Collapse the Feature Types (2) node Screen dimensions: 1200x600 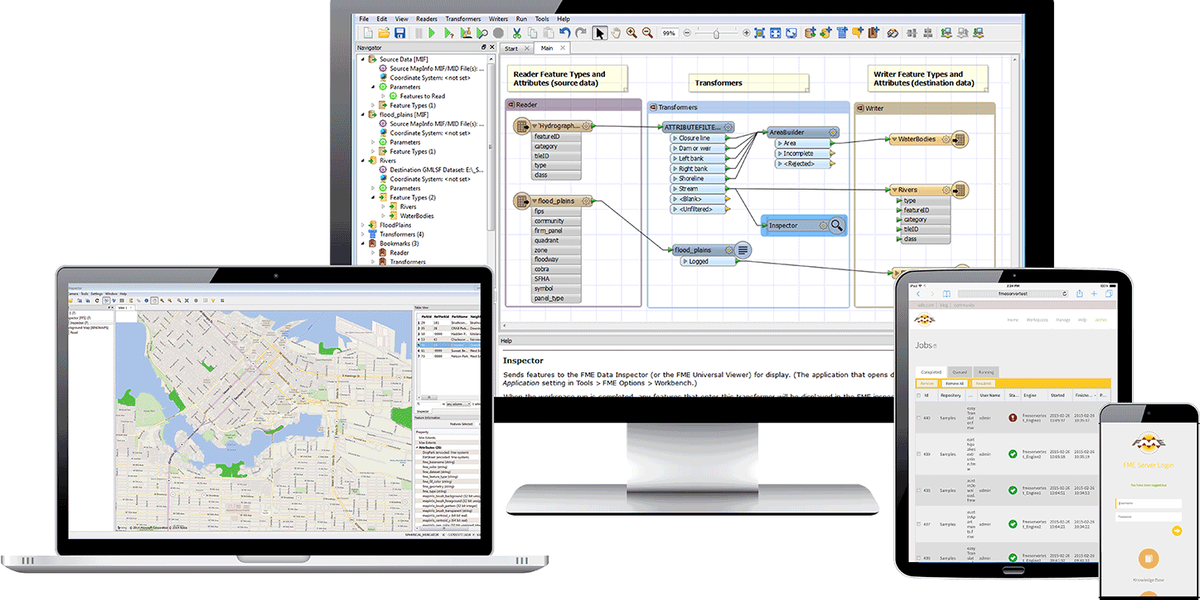[x=373, y=197]
